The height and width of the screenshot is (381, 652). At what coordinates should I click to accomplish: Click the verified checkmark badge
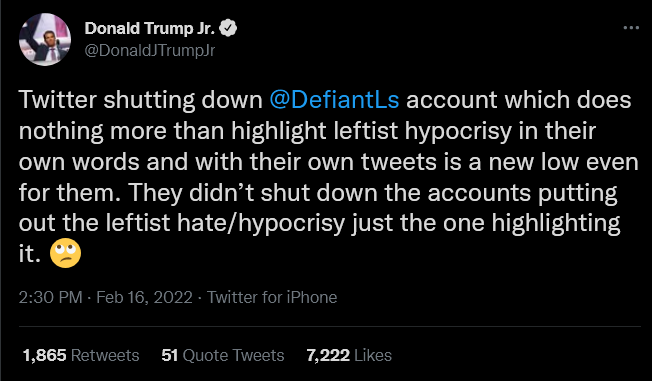point(228,28)
